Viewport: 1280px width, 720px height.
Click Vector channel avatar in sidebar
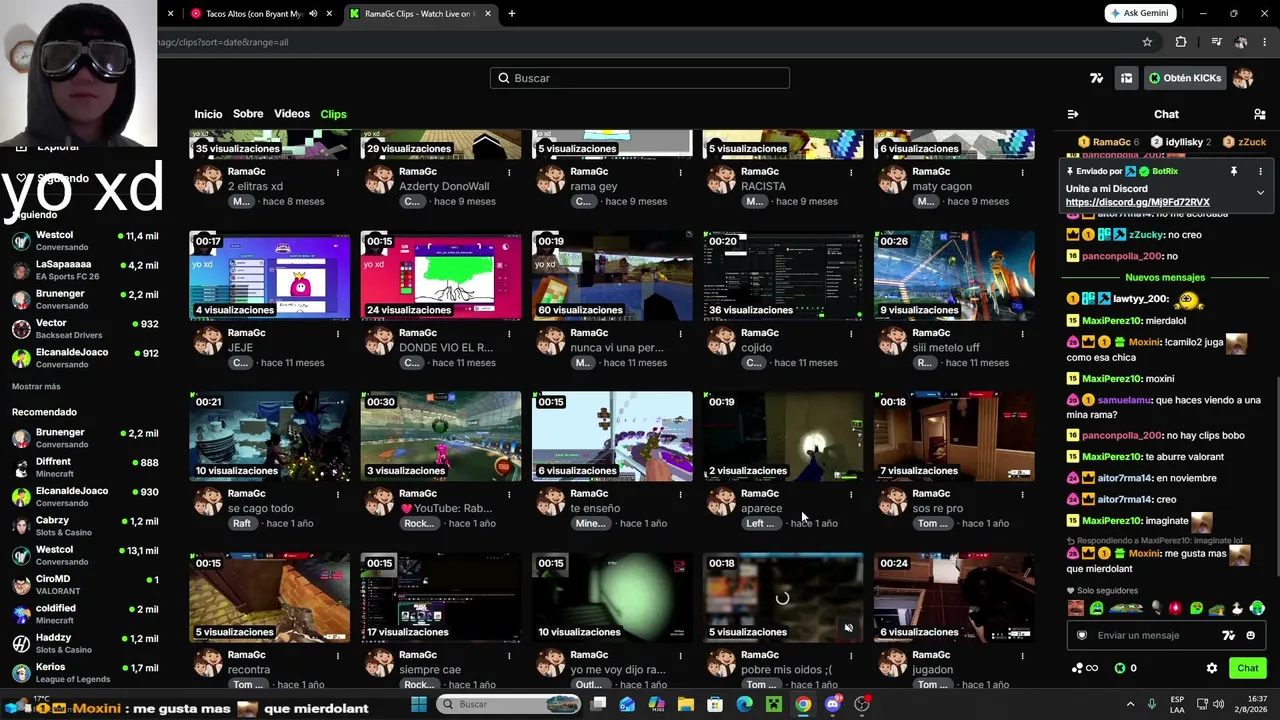pyautogui.click(x=21, y=329)
